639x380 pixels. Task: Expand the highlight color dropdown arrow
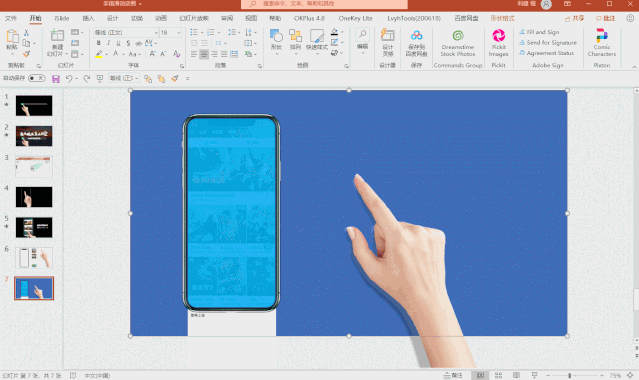pyautogui.click(x=106, y=54)
